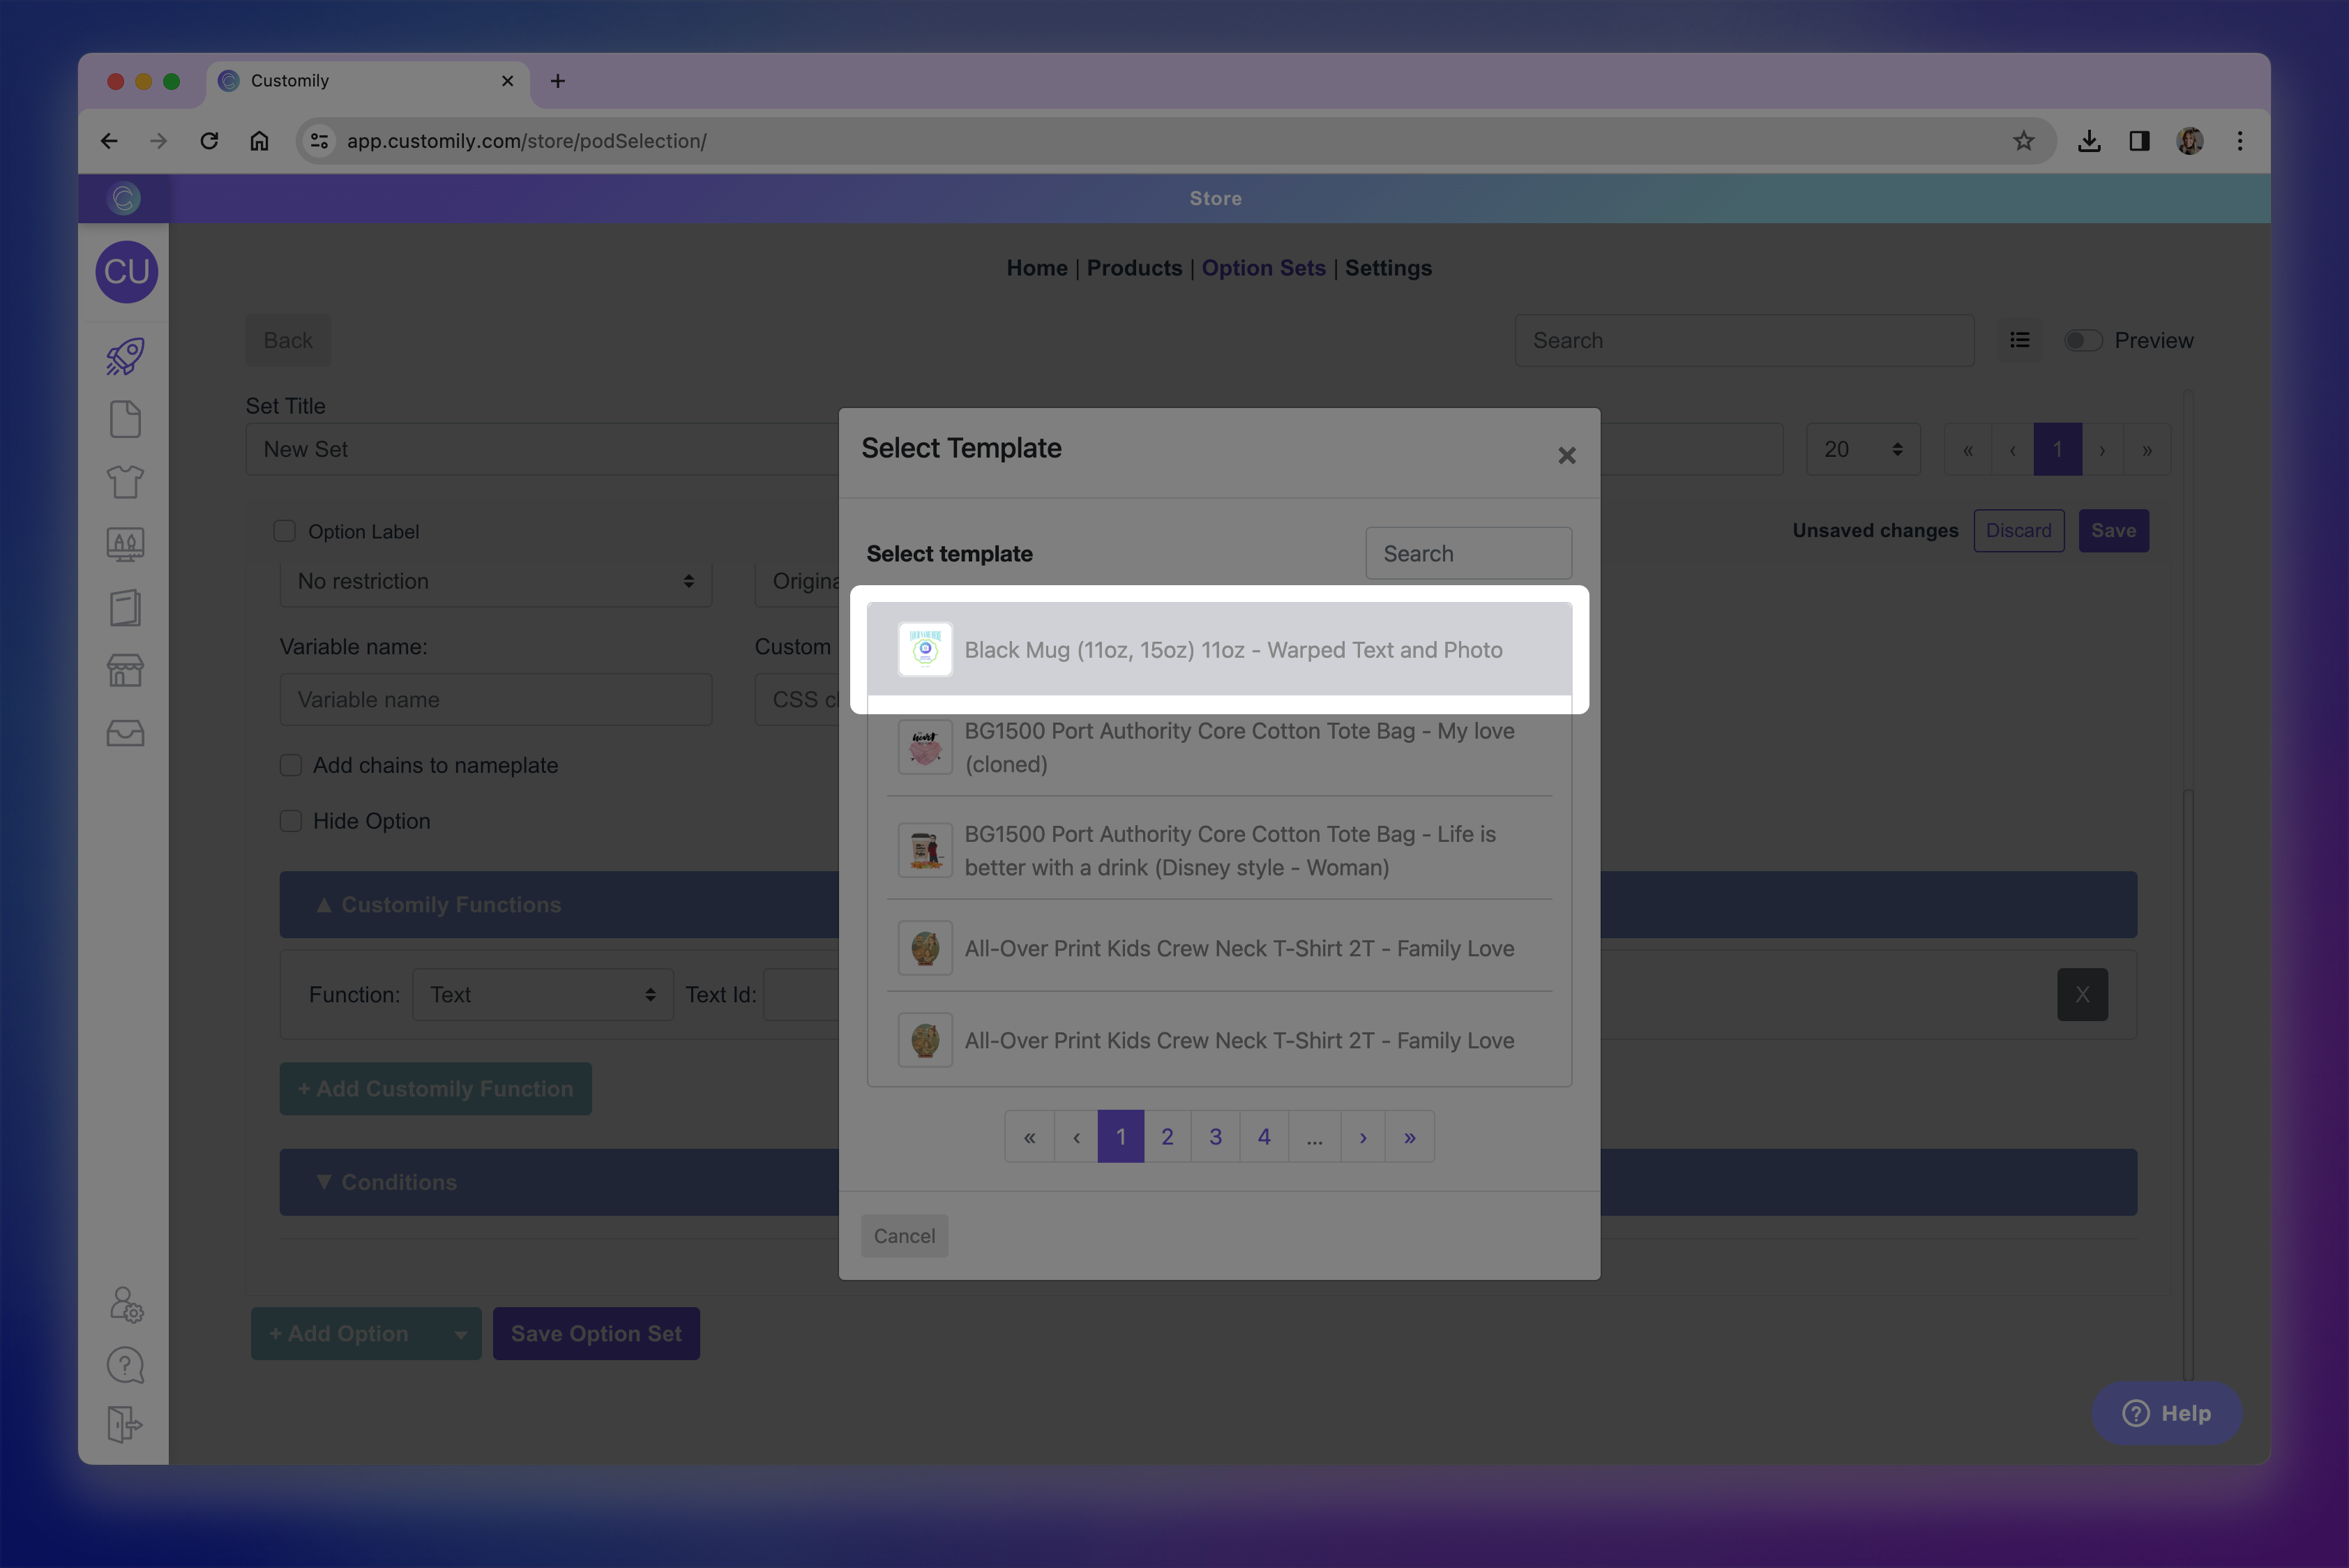The height and width of the screenshot is (1568, 2349).
Task: Expand the Conditions section
Action: [398, 1182]
